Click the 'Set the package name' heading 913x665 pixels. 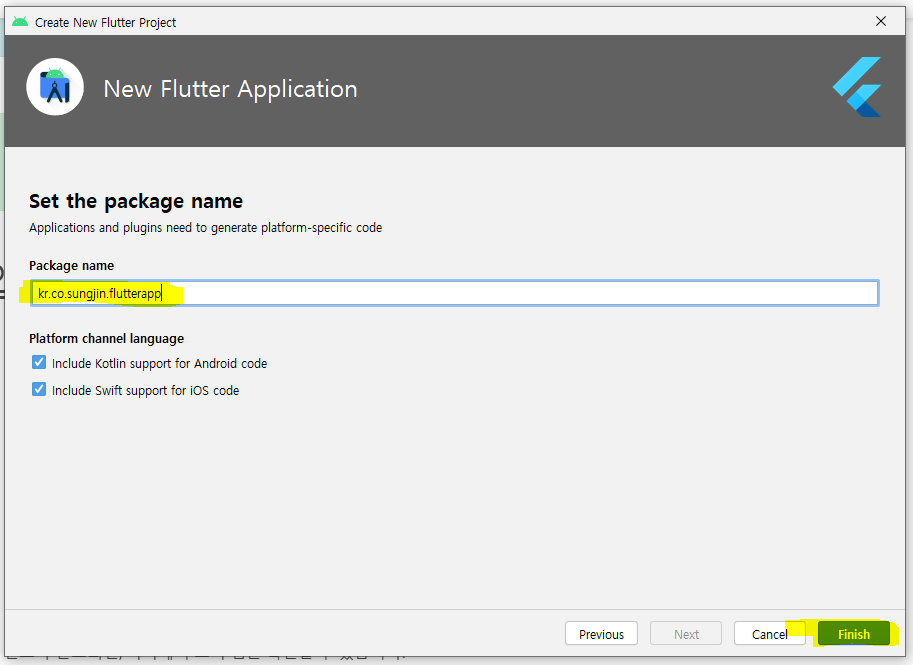pyautogui.click(x=136, y=201)
